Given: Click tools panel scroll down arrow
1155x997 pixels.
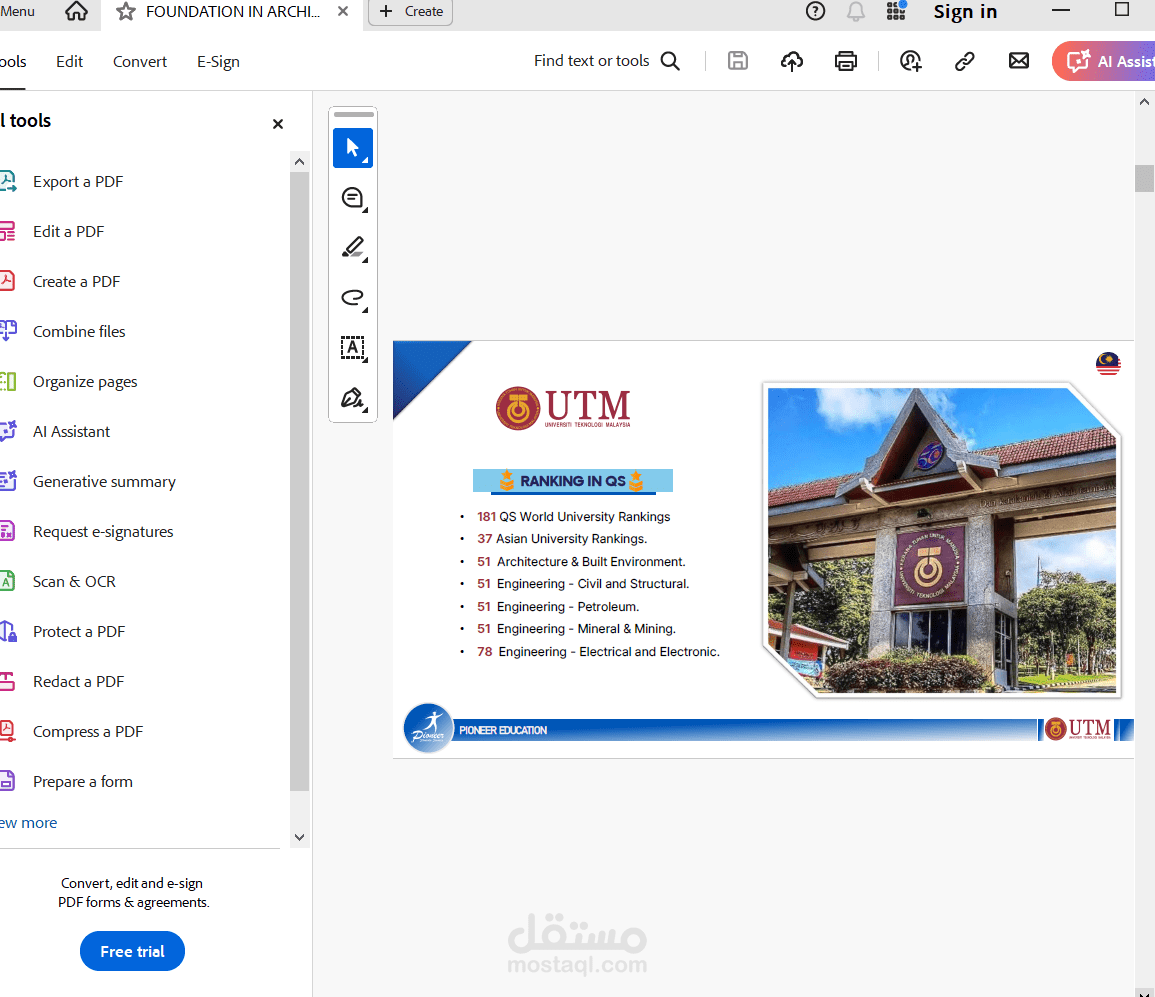Looking at the screenshot, I should tap(299, 837).
